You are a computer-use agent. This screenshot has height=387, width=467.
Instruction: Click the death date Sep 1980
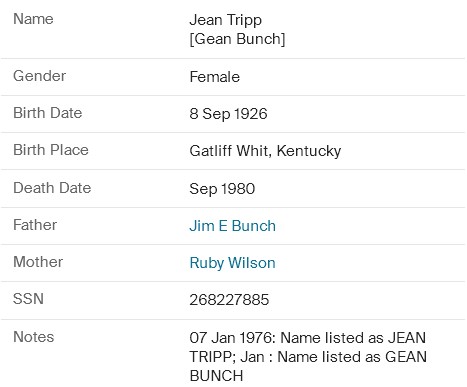pos(222,189)
